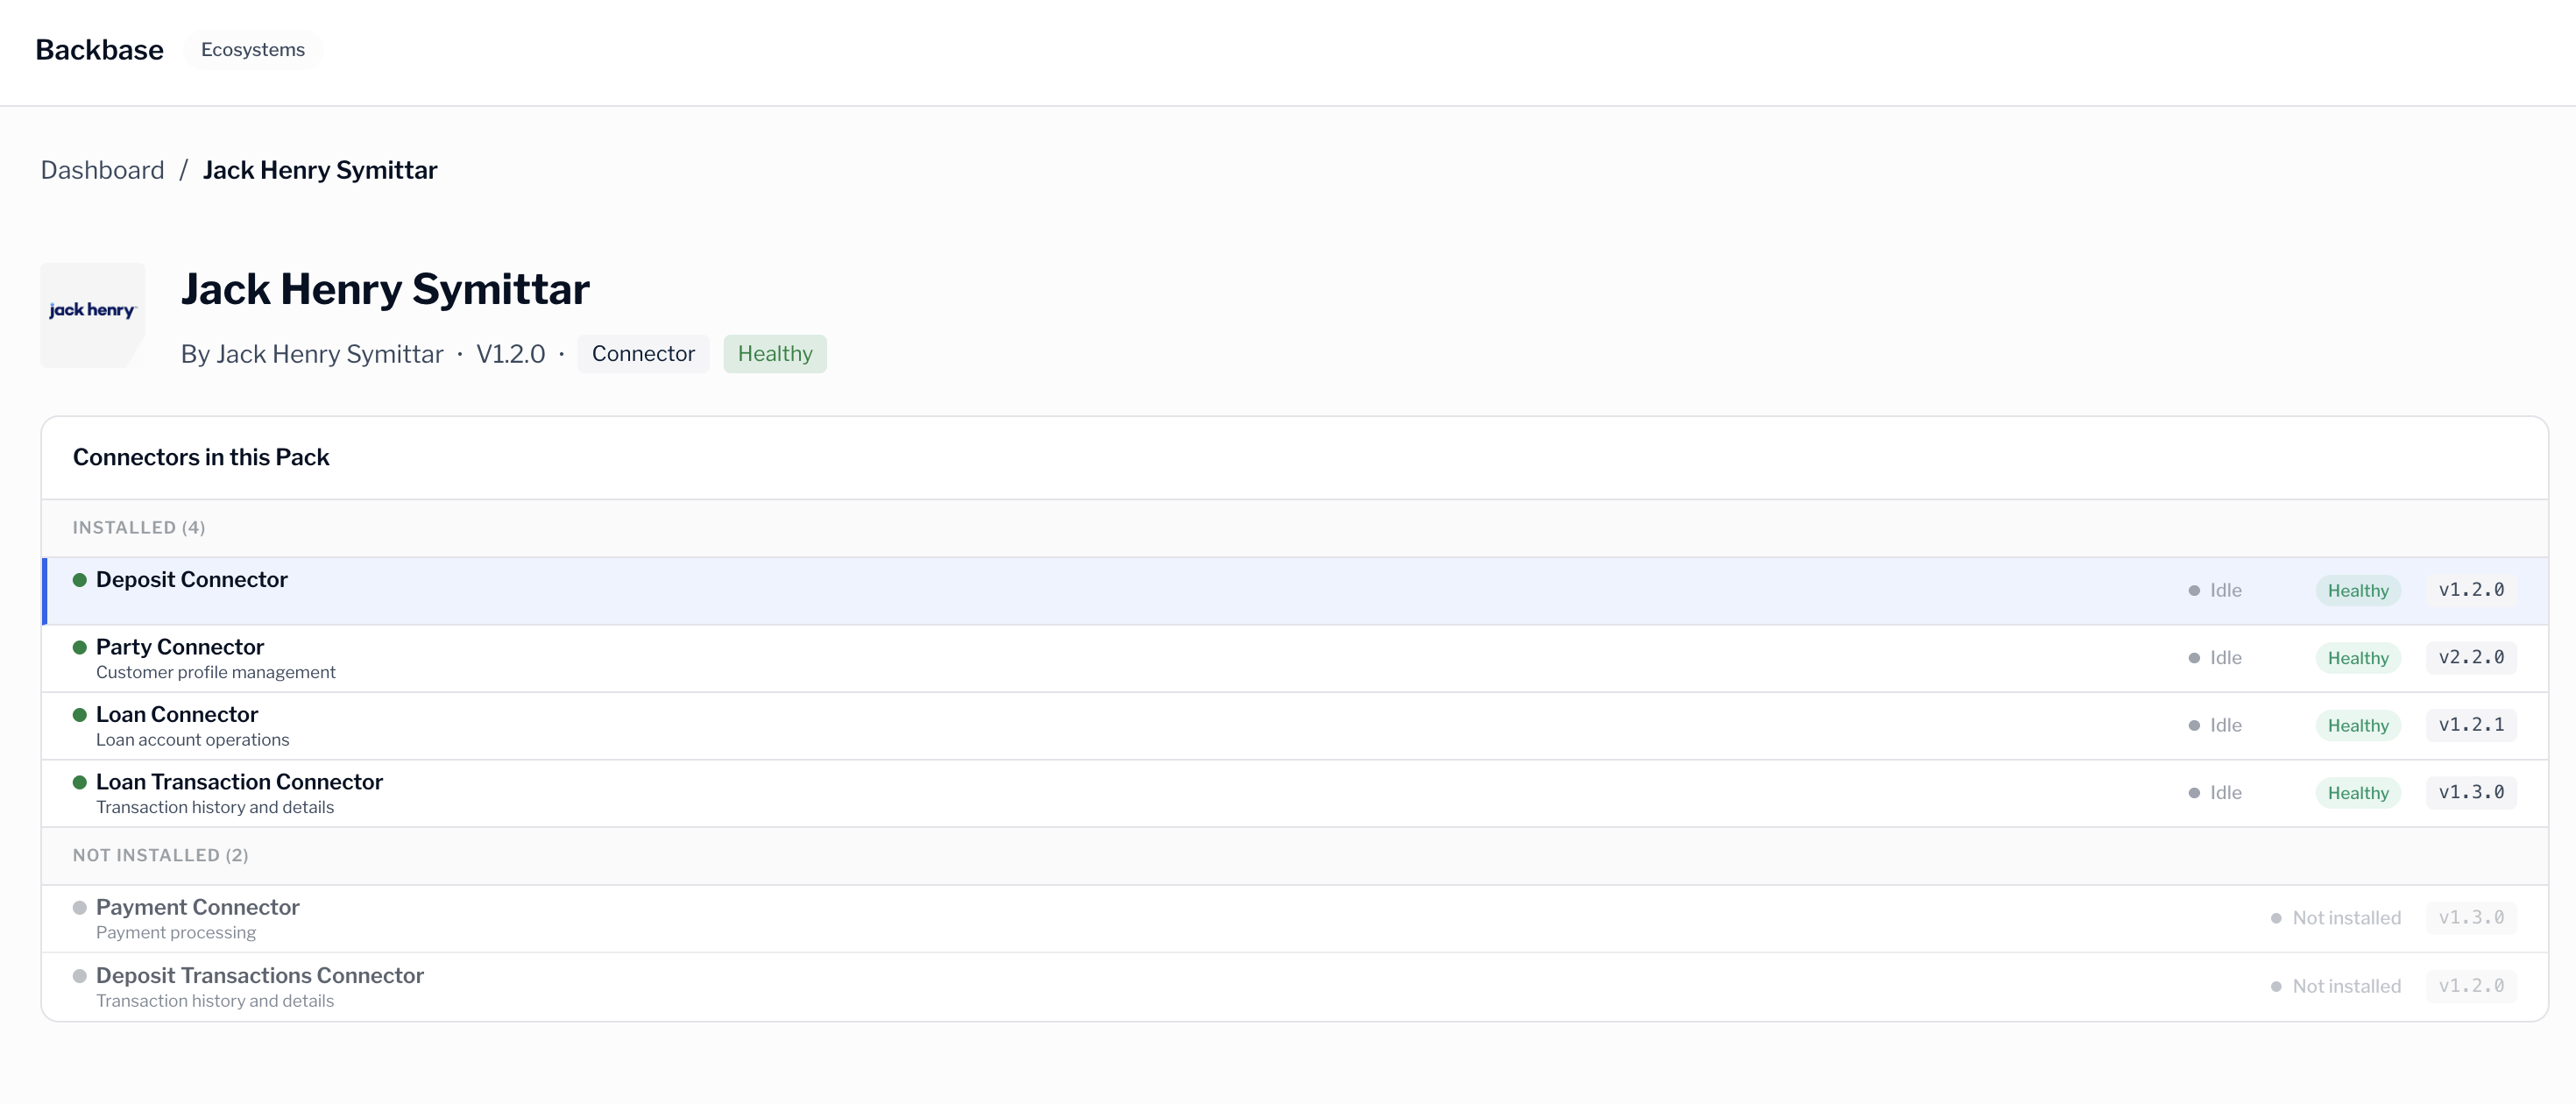Click the Healthy badge for Loan Connector
Screen dimensions: 2576x1104
coord(2358,726)
